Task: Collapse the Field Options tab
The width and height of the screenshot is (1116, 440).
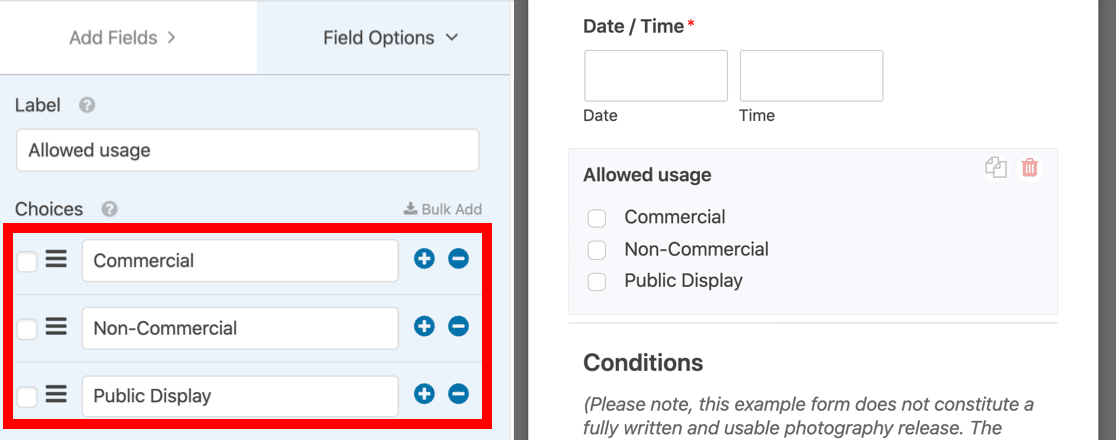Action: coord(390,38)
